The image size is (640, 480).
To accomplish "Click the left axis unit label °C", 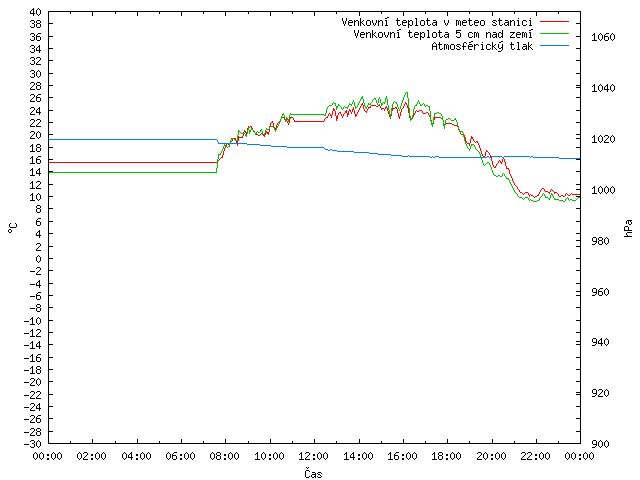I will click(x=13, y=228).
